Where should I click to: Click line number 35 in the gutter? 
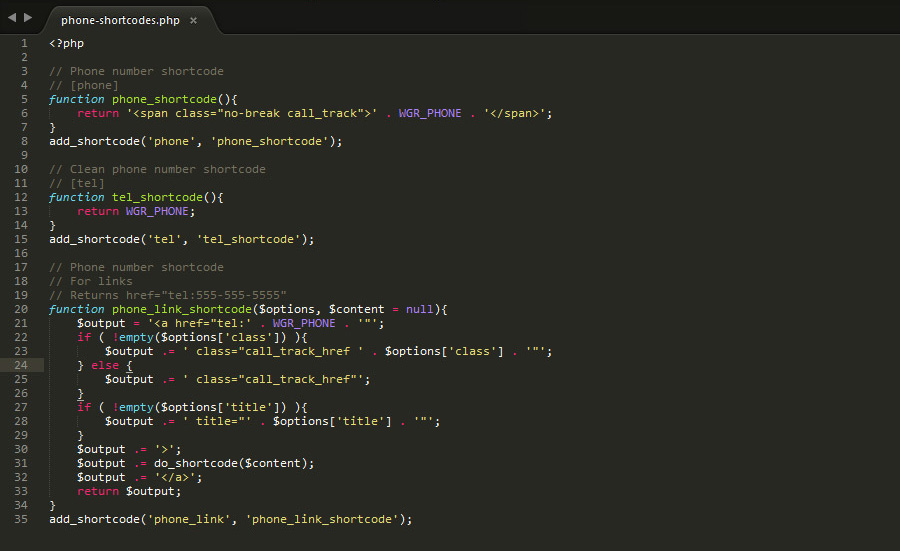(20, 519)
